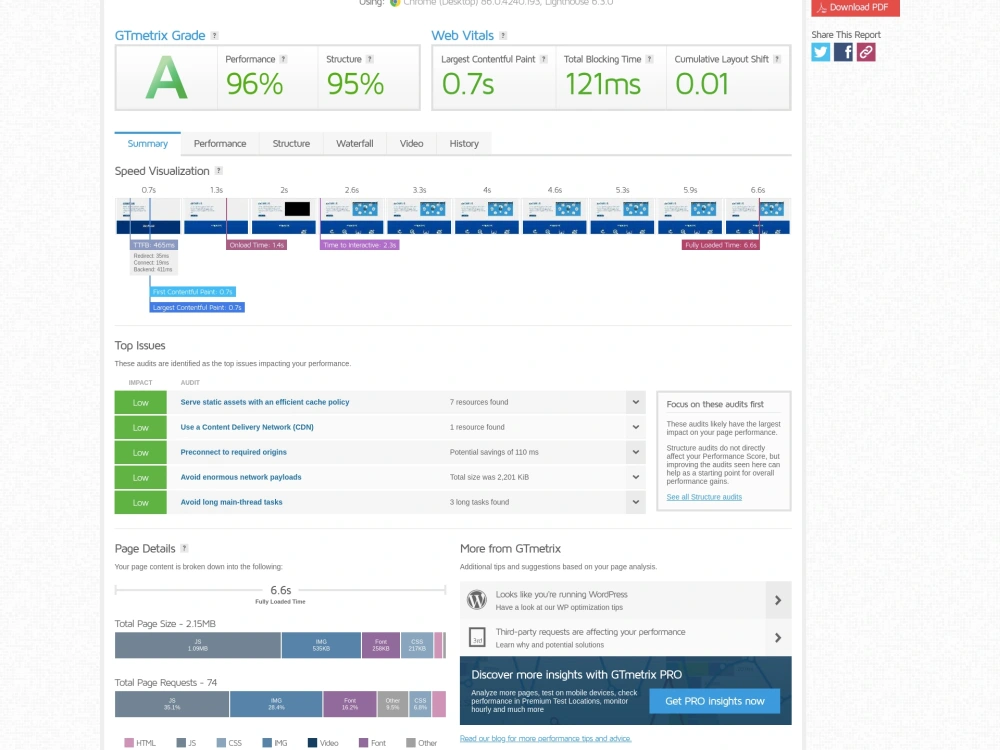Click the CSS legend swatch
The width and height of the screenshot is (1000, 750).
(x=221, y=743)
